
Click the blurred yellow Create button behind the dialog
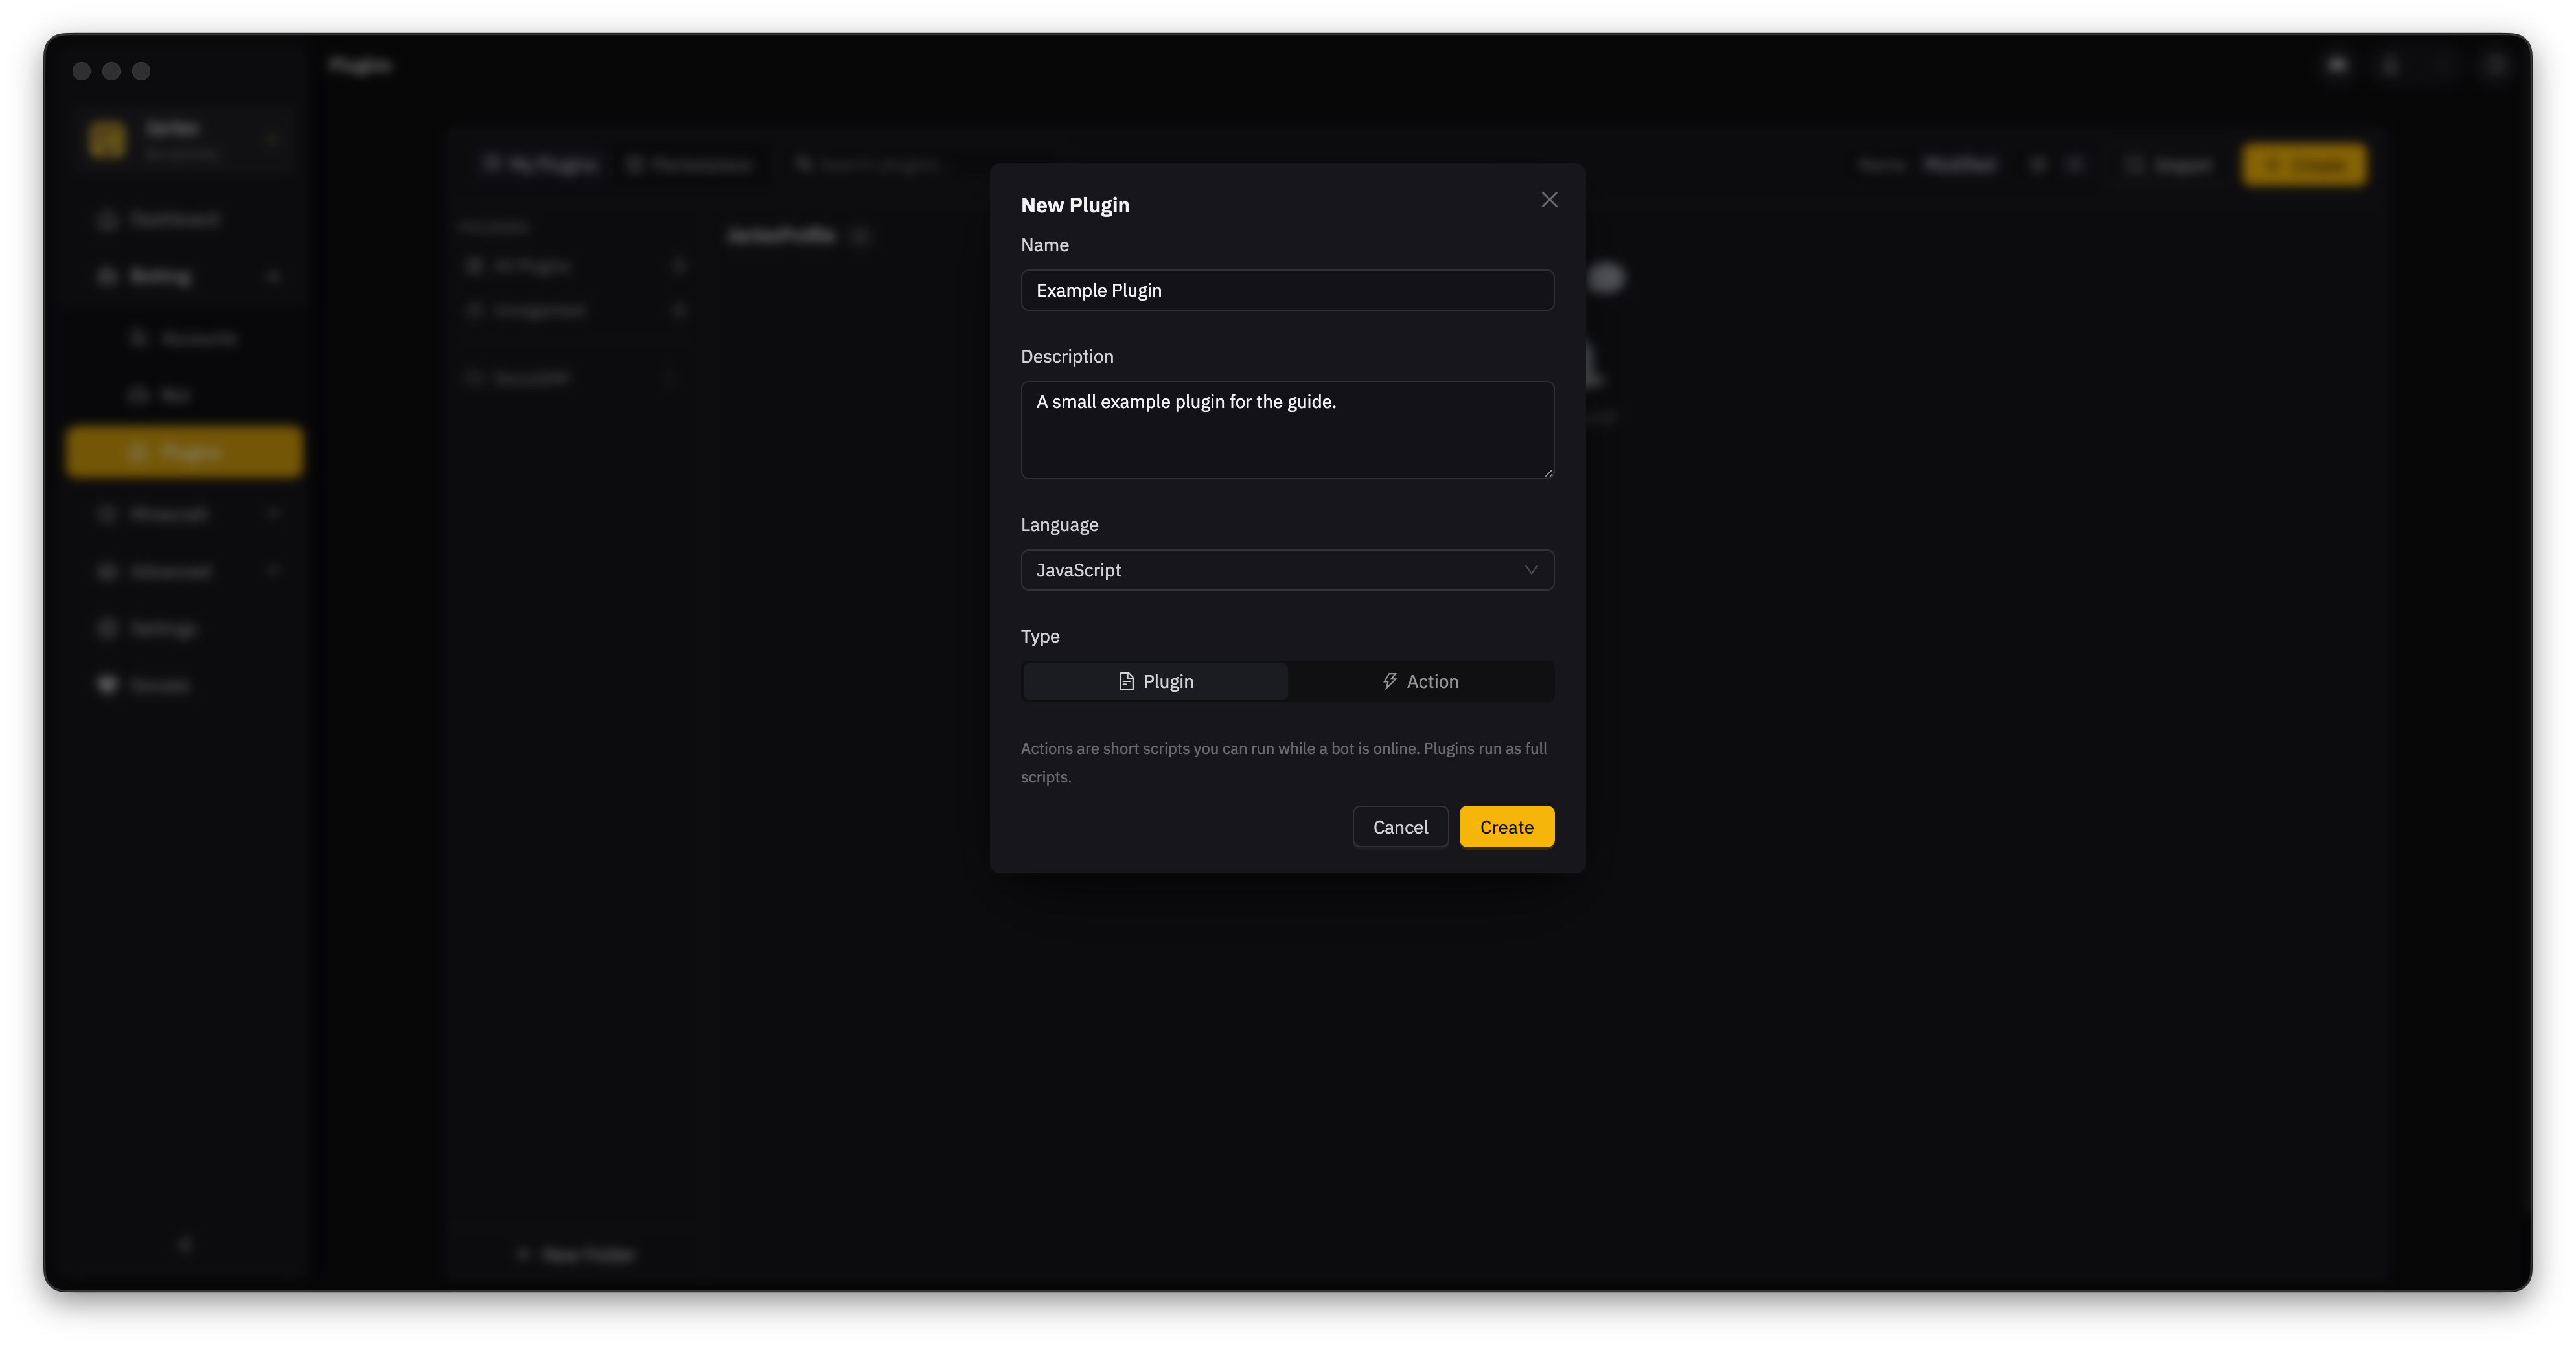pos(2304,165)
